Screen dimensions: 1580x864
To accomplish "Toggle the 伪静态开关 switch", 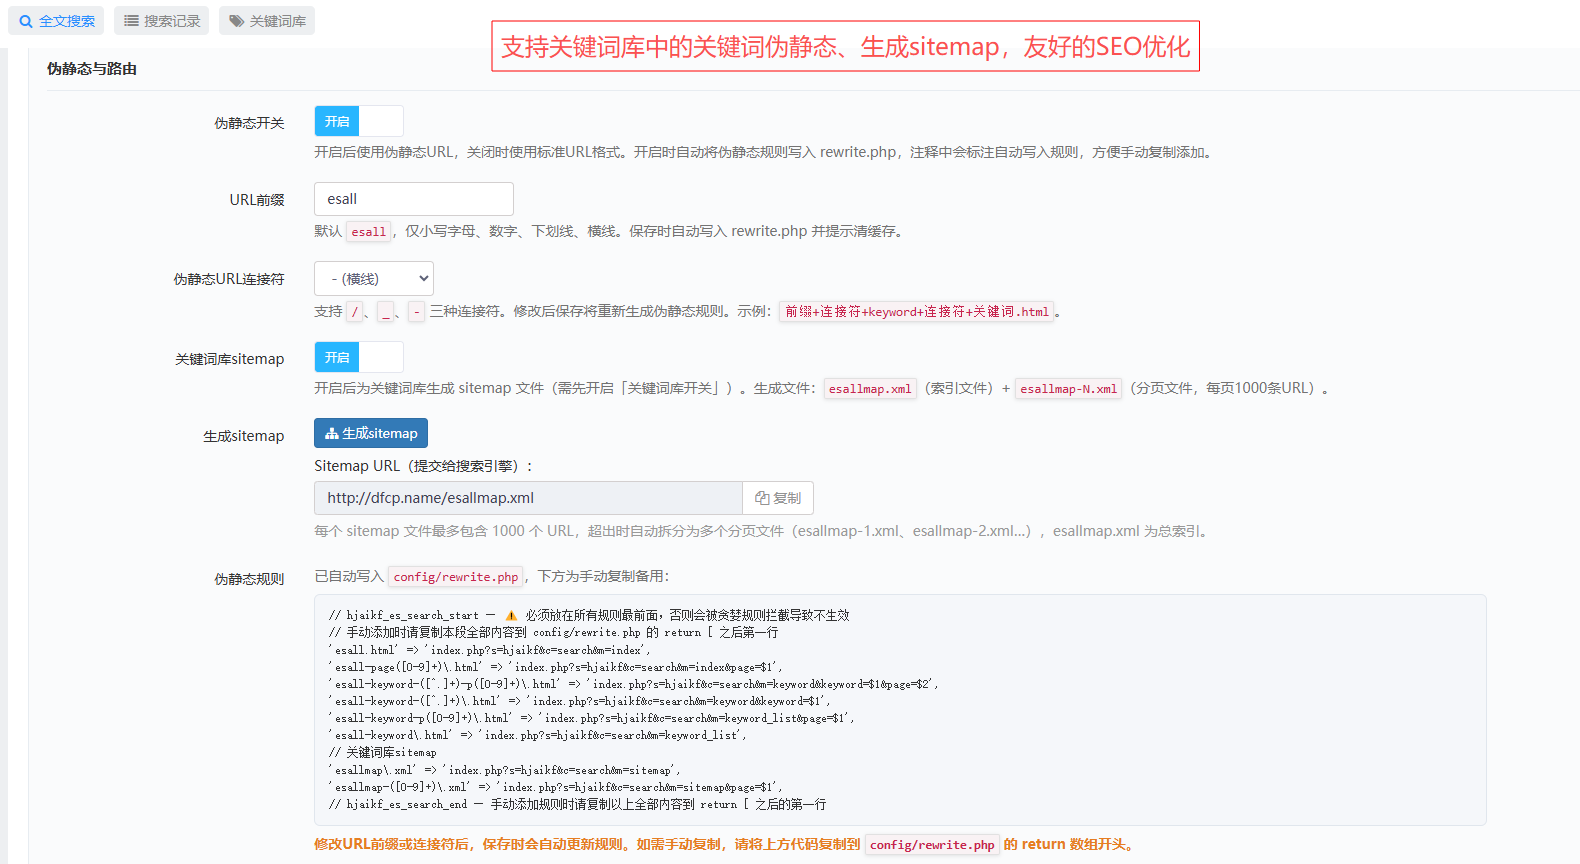I will pyautogui.click(x=359, y=121).
